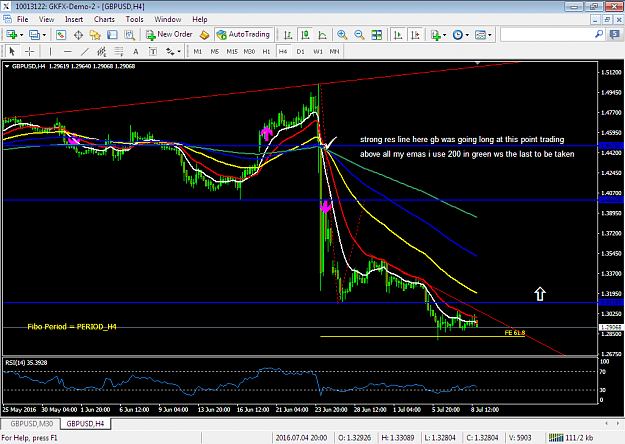The height and width of the screenshot is (444, 625).
Task: Toggle the Data Window crosshair-target icon
Action: [78, 35]
